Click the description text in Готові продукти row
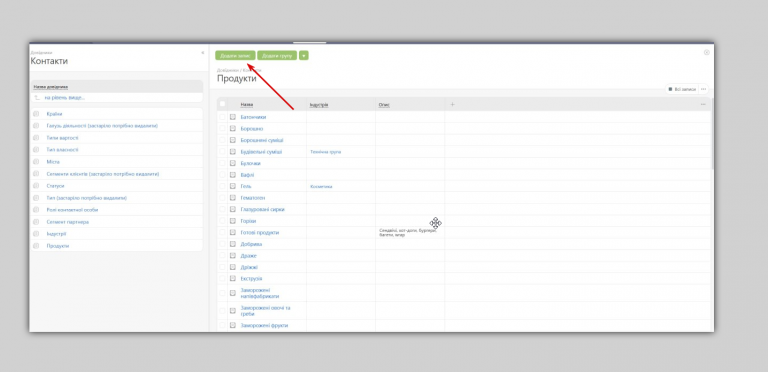 (408, 232)
